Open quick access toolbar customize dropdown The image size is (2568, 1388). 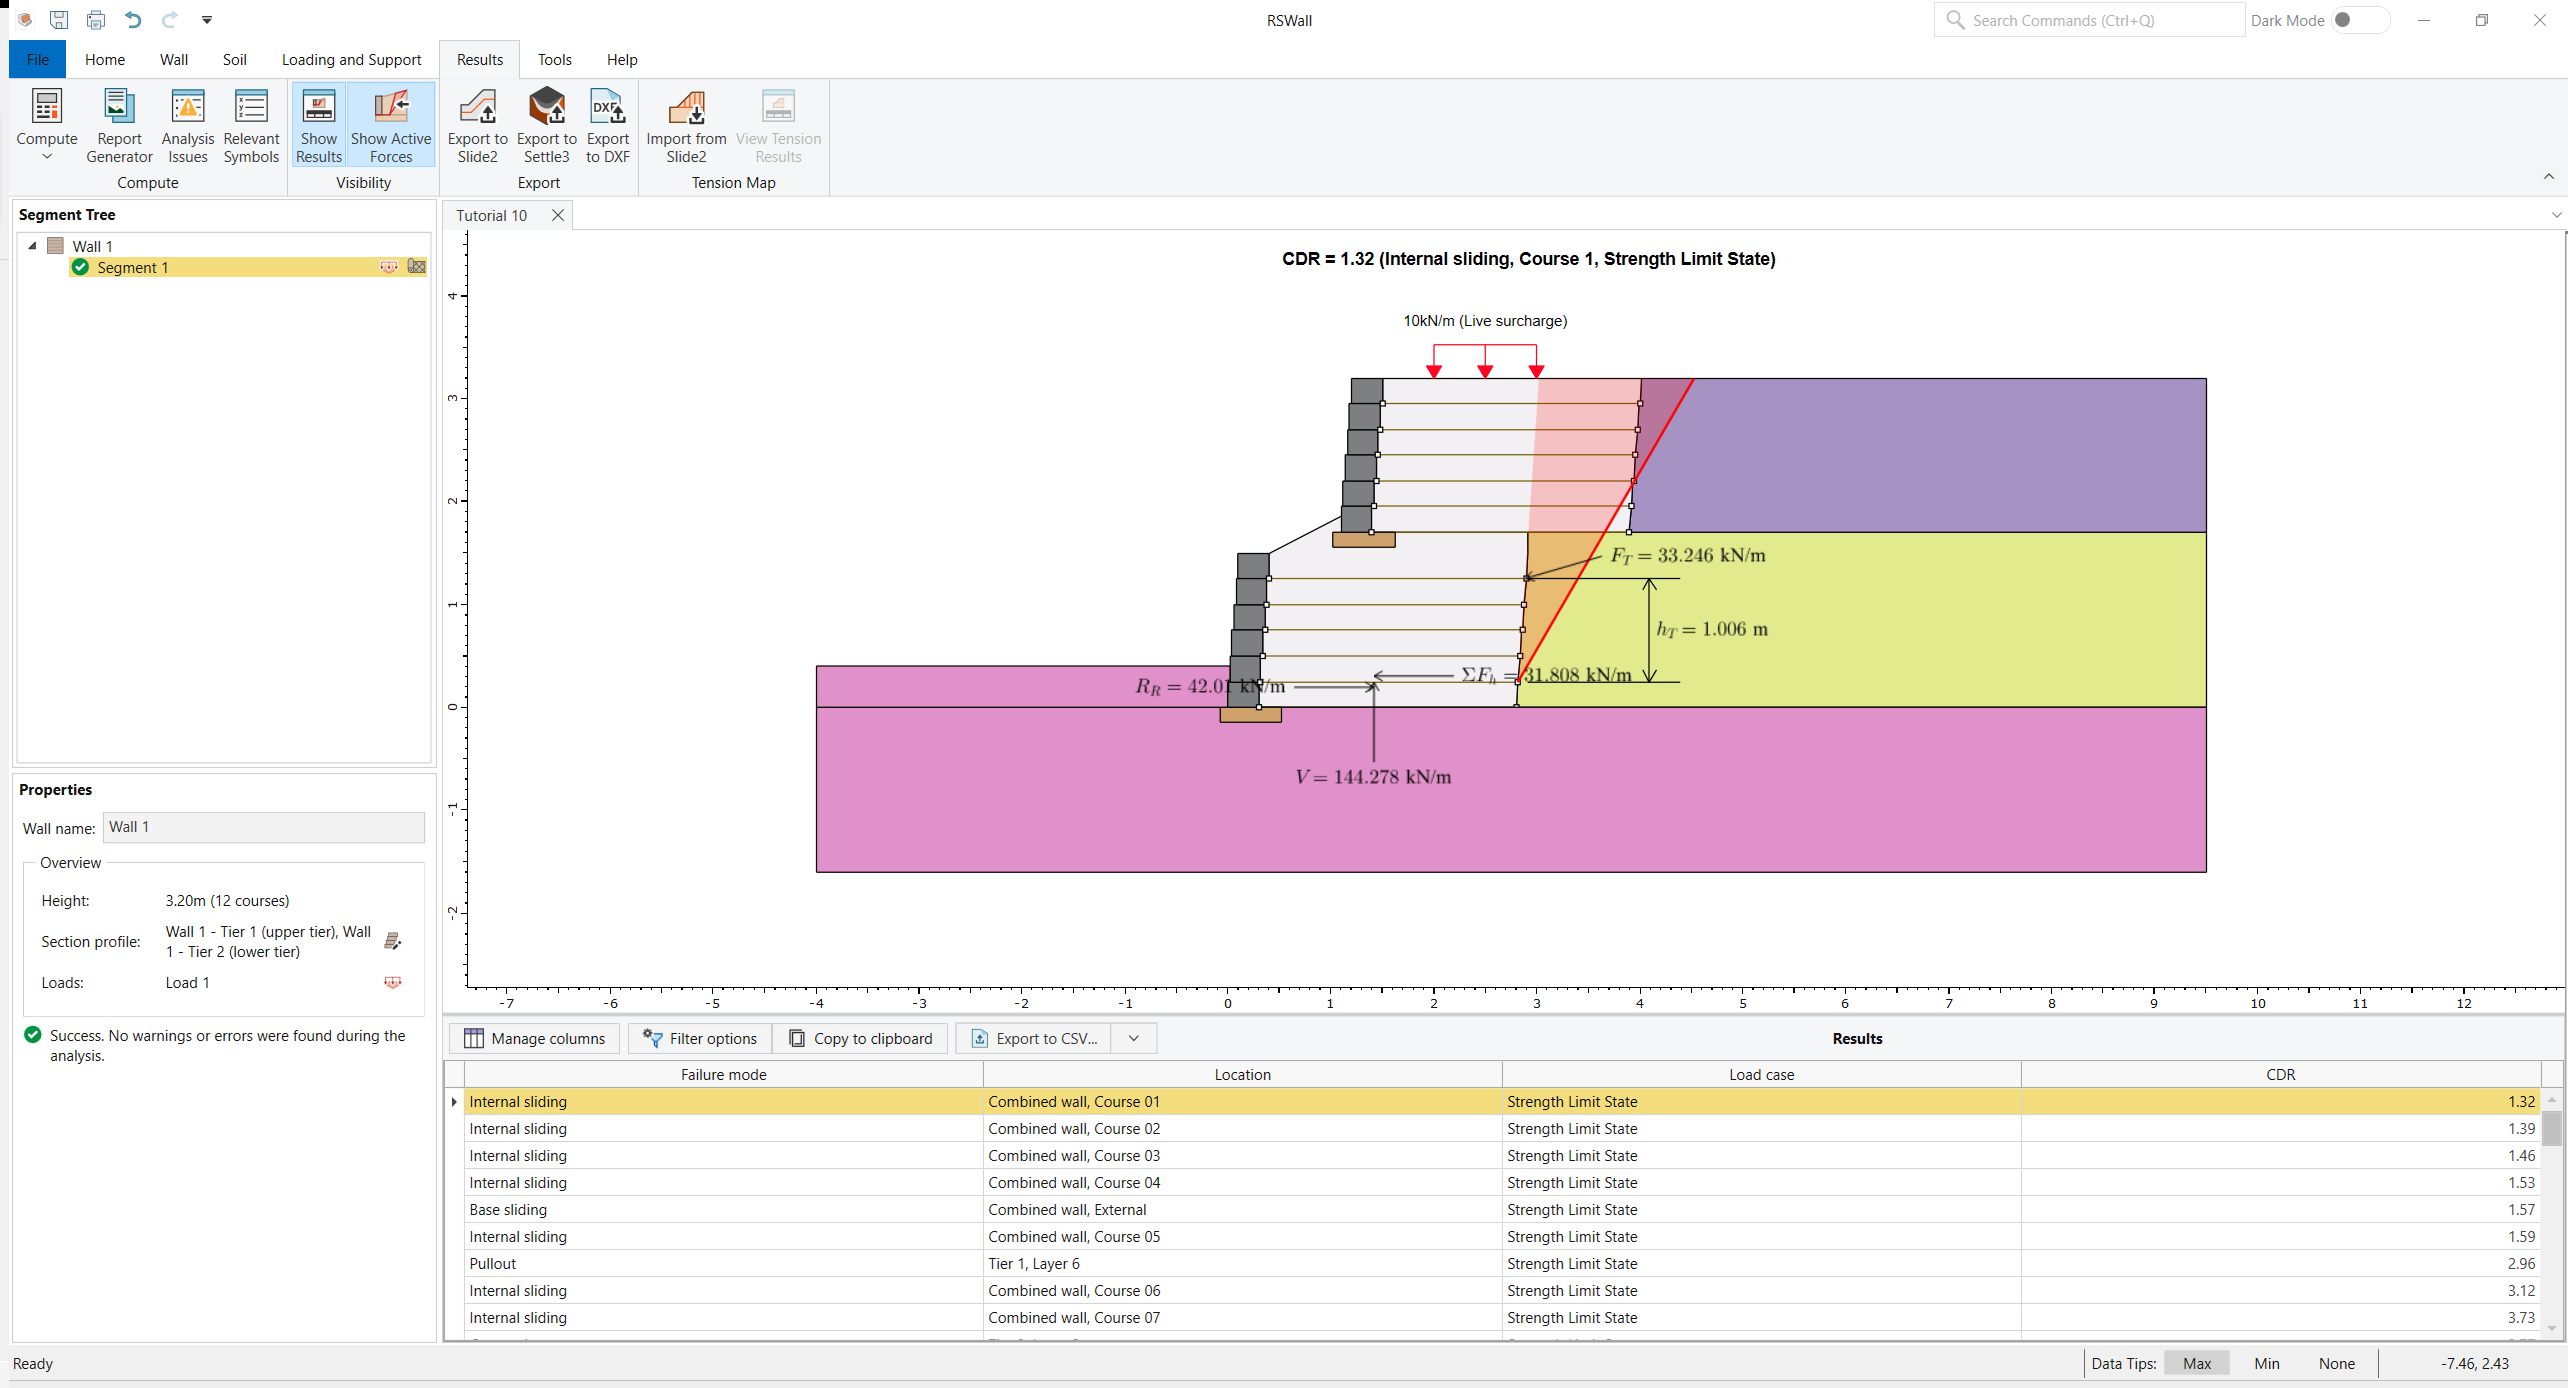207,20
